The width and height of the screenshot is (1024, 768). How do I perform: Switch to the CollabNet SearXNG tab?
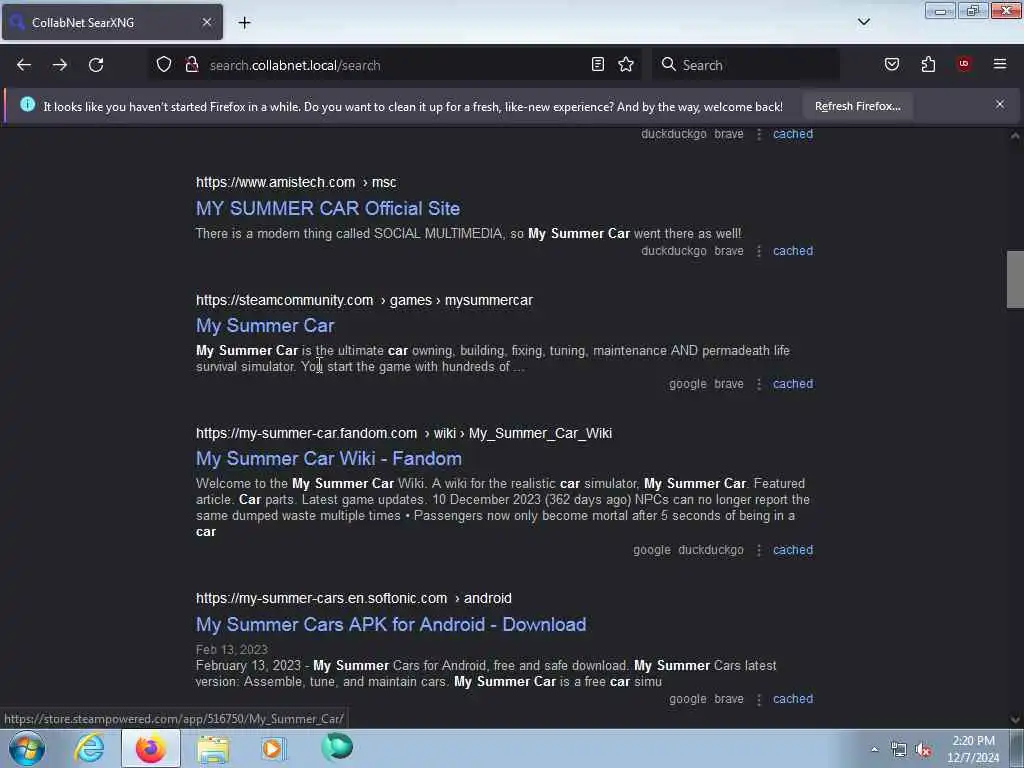(x=112, y=22)
